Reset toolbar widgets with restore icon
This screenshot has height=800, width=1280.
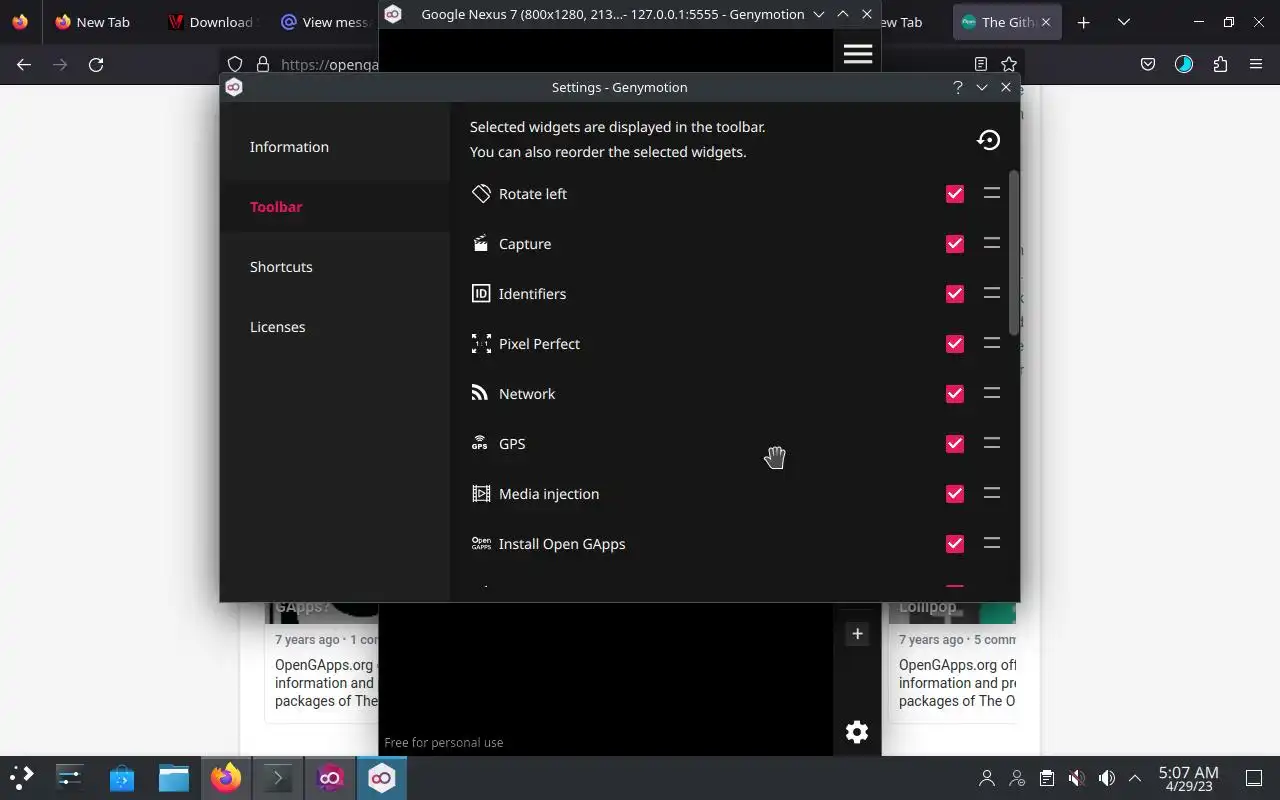click(x=988, y=140)
